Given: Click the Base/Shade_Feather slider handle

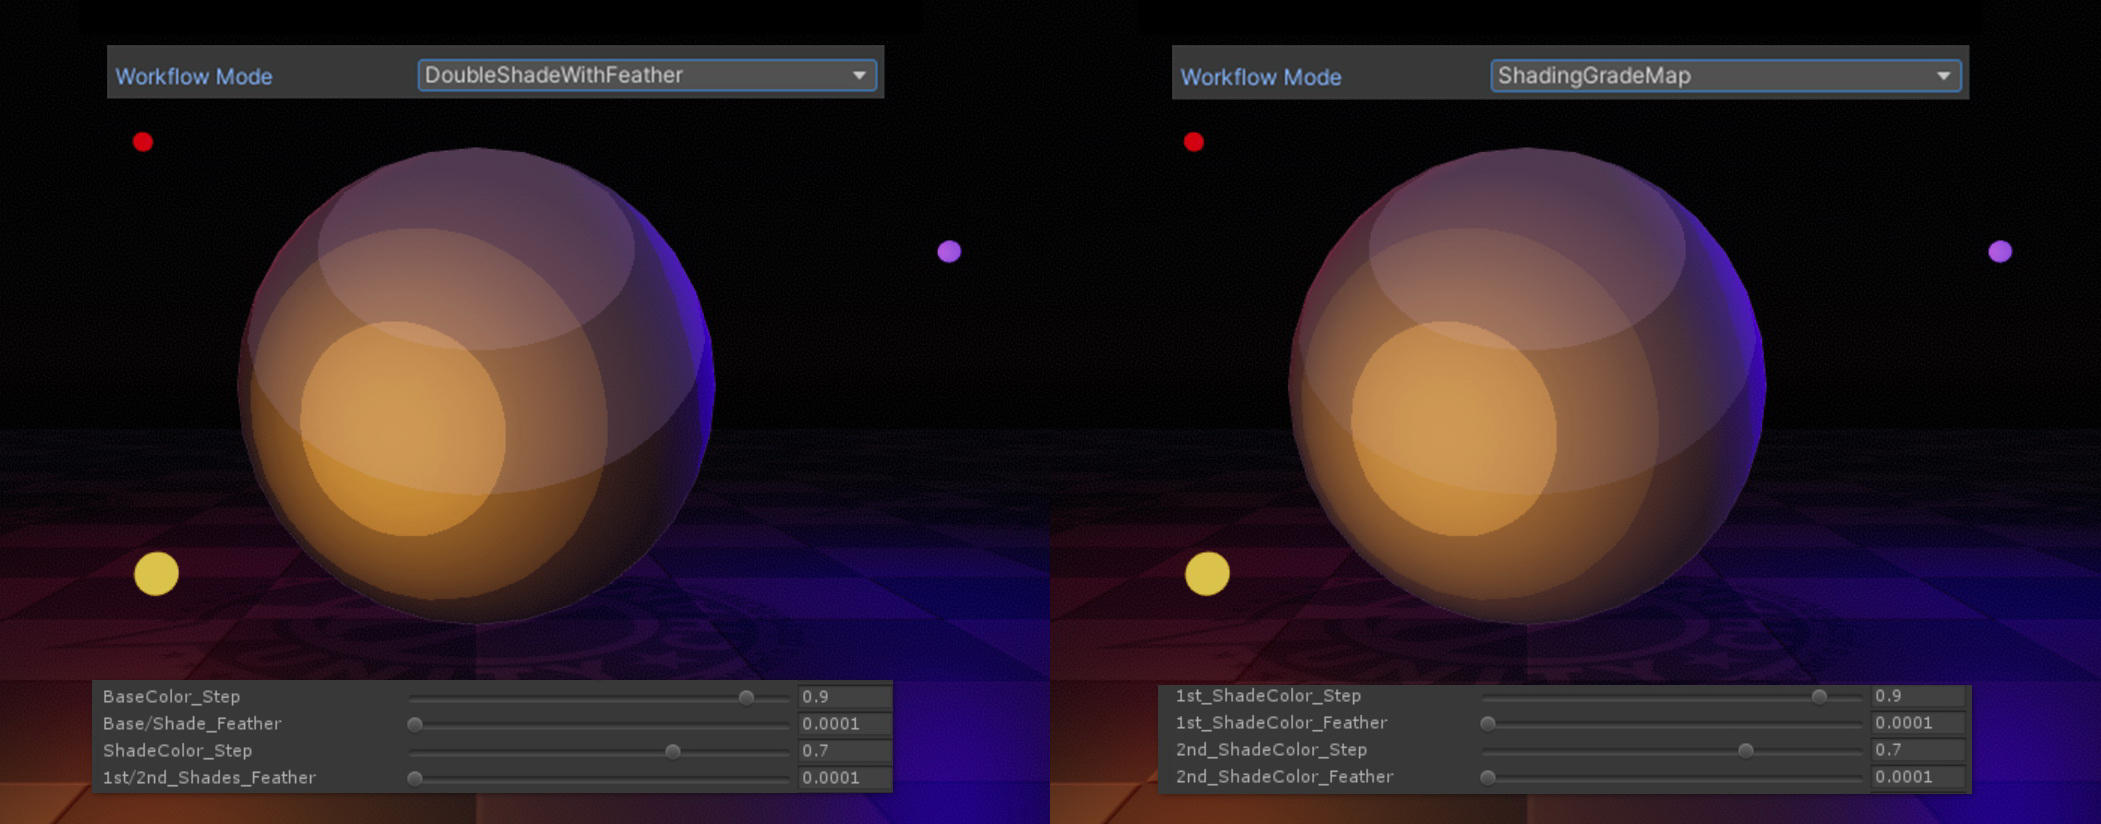Looking at the screenshot, I should 415,724.
